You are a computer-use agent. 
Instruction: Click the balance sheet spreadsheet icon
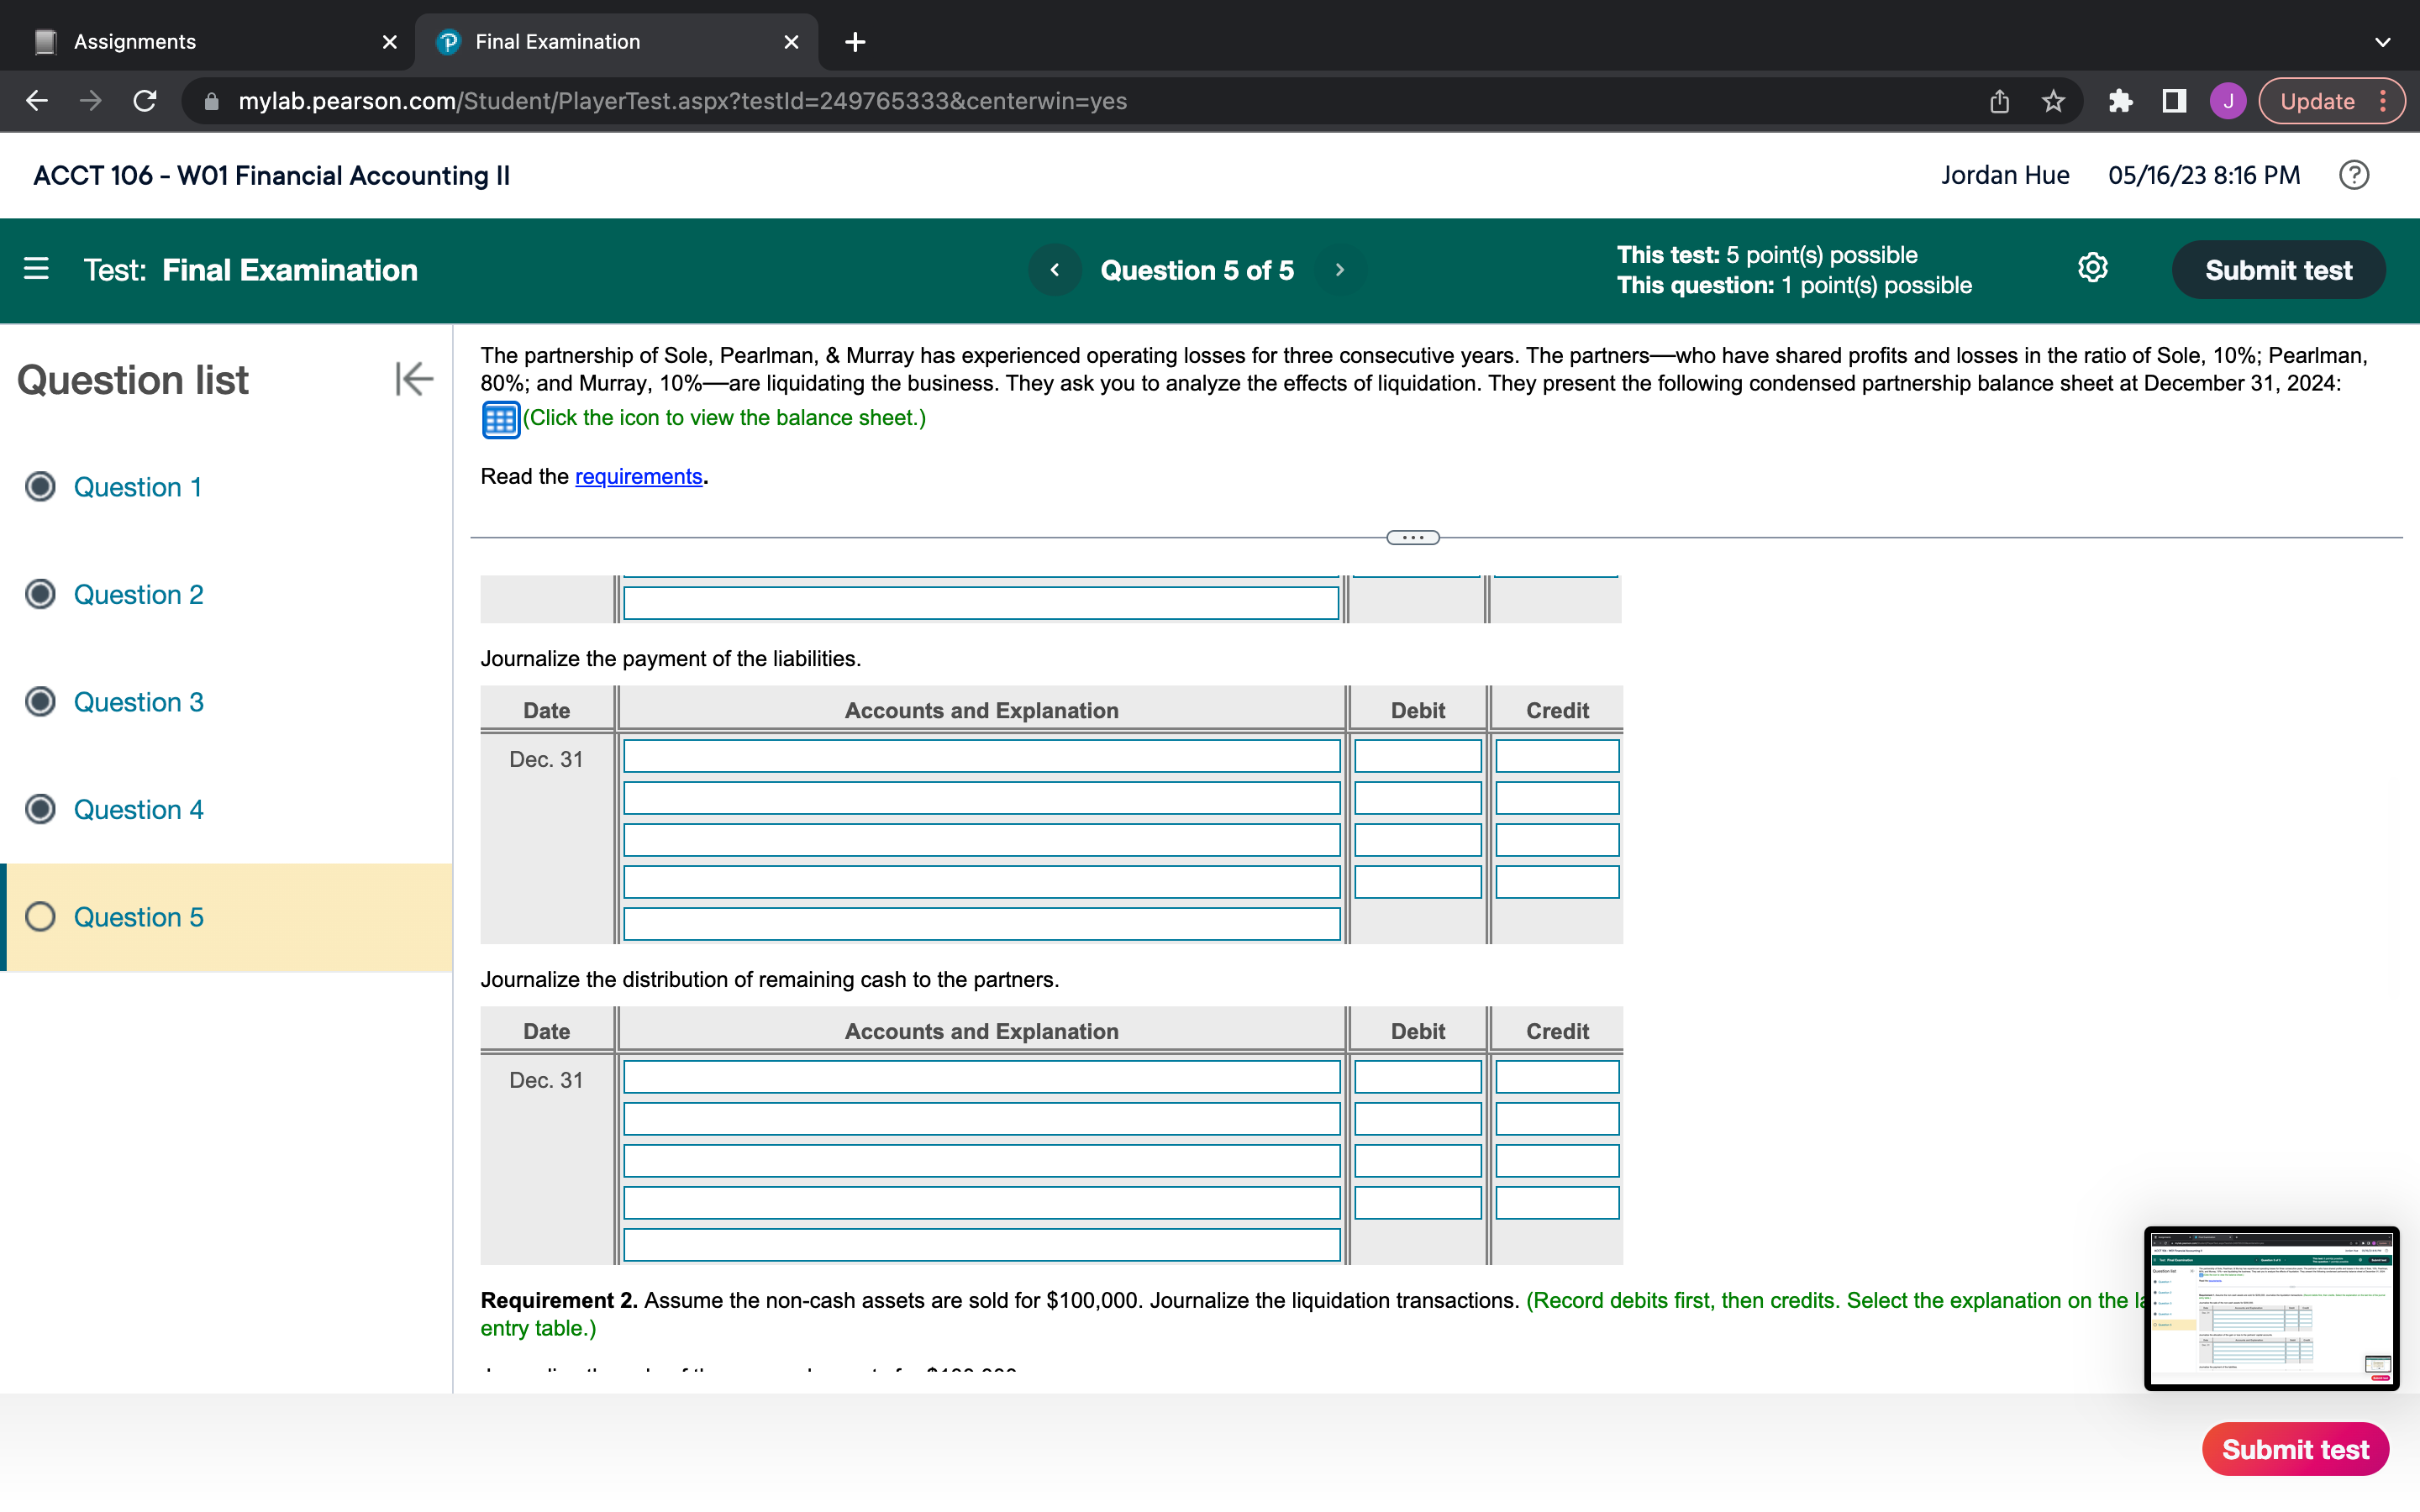(500, 418)
